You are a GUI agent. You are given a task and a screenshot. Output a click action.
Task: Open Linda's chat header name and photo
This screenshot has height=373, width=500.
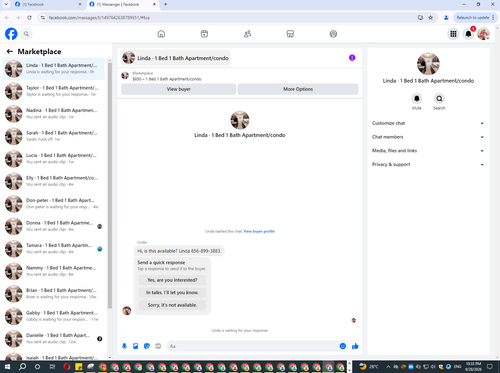click(x=175, y=58)
